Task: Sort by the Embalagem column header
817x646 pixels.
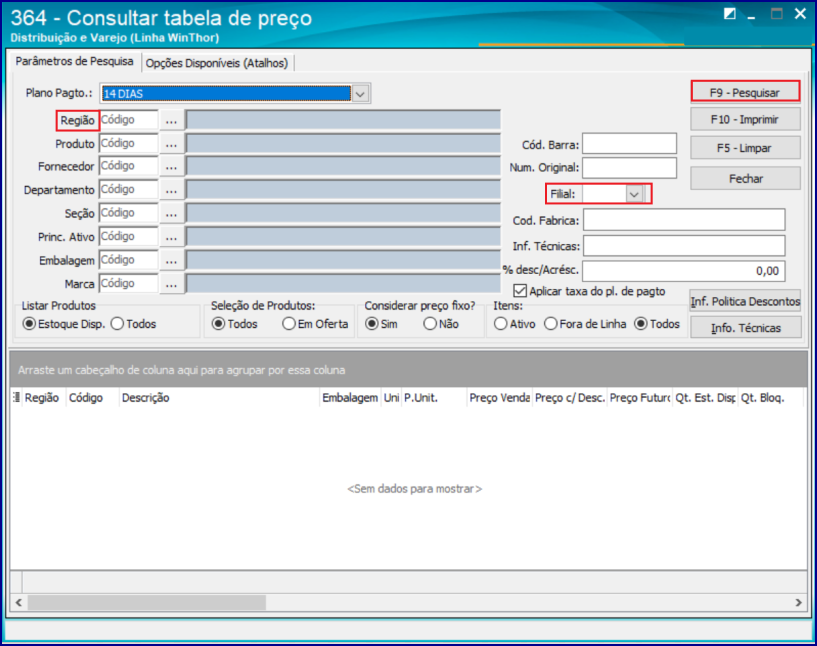Action: [350, 397]
